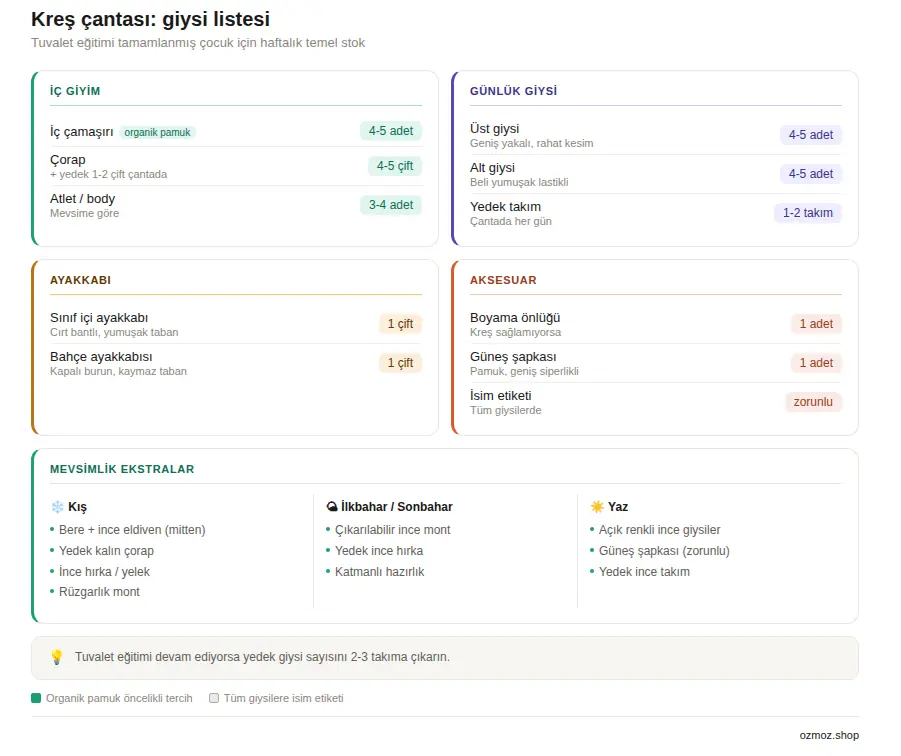Select the 'zorunlu' badge for İsim etiketi
The height and width of the screenshot is (756, 901).
click(x=813, y=402)
